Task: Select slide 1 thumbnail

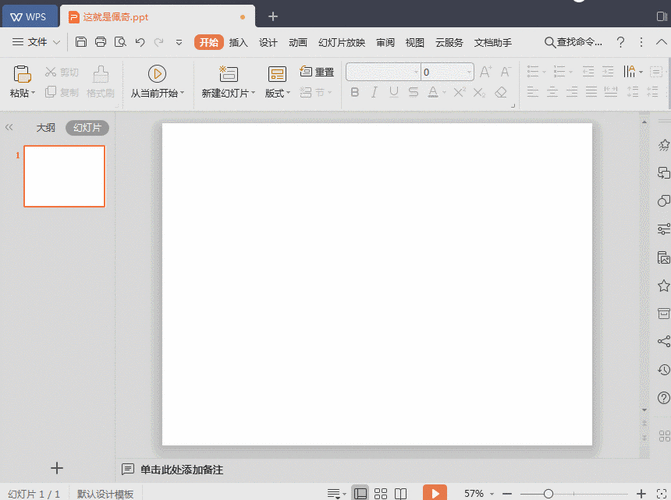Action: 64,176
